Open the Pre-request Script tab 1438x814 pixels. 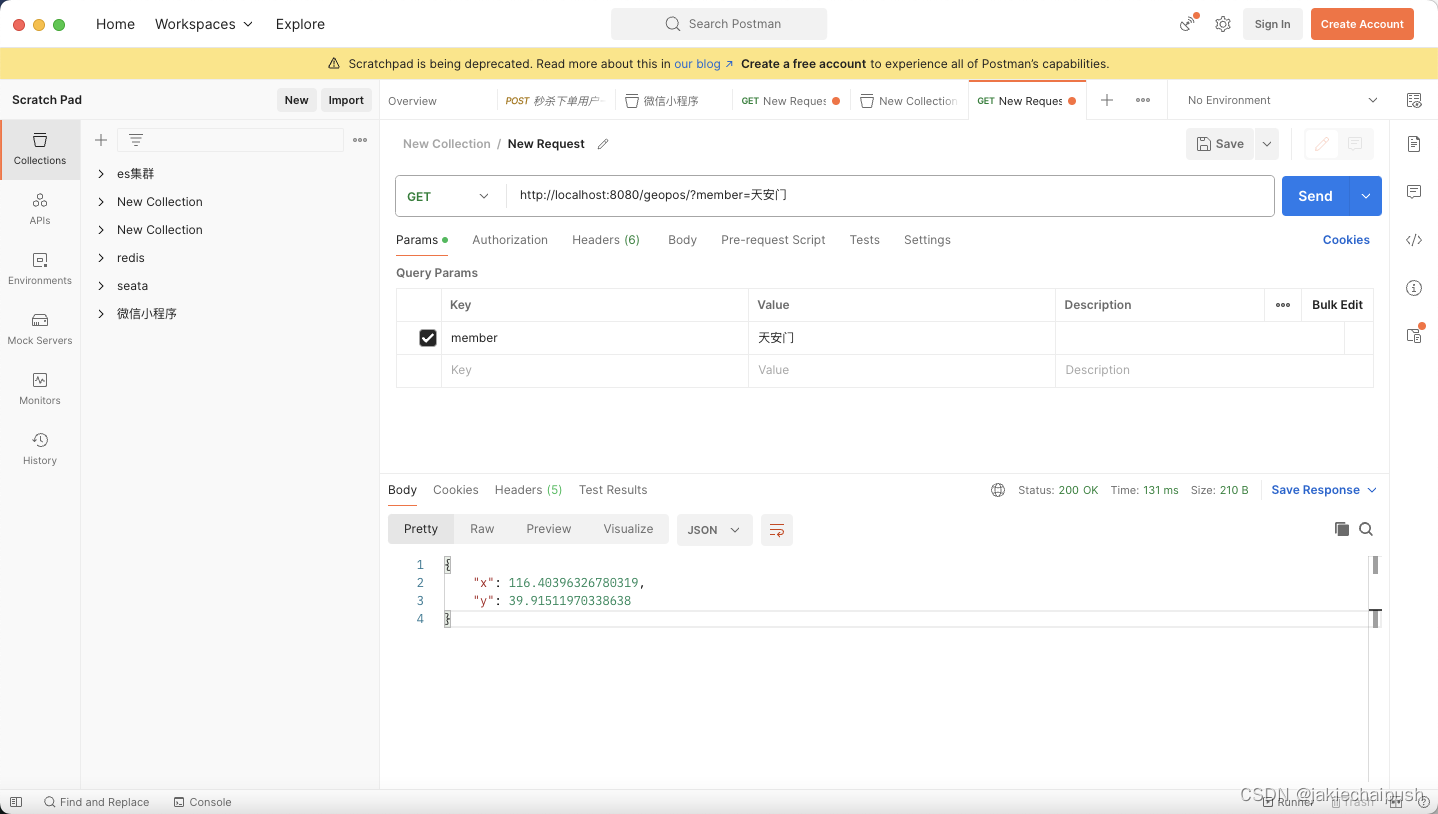(773, 240)
